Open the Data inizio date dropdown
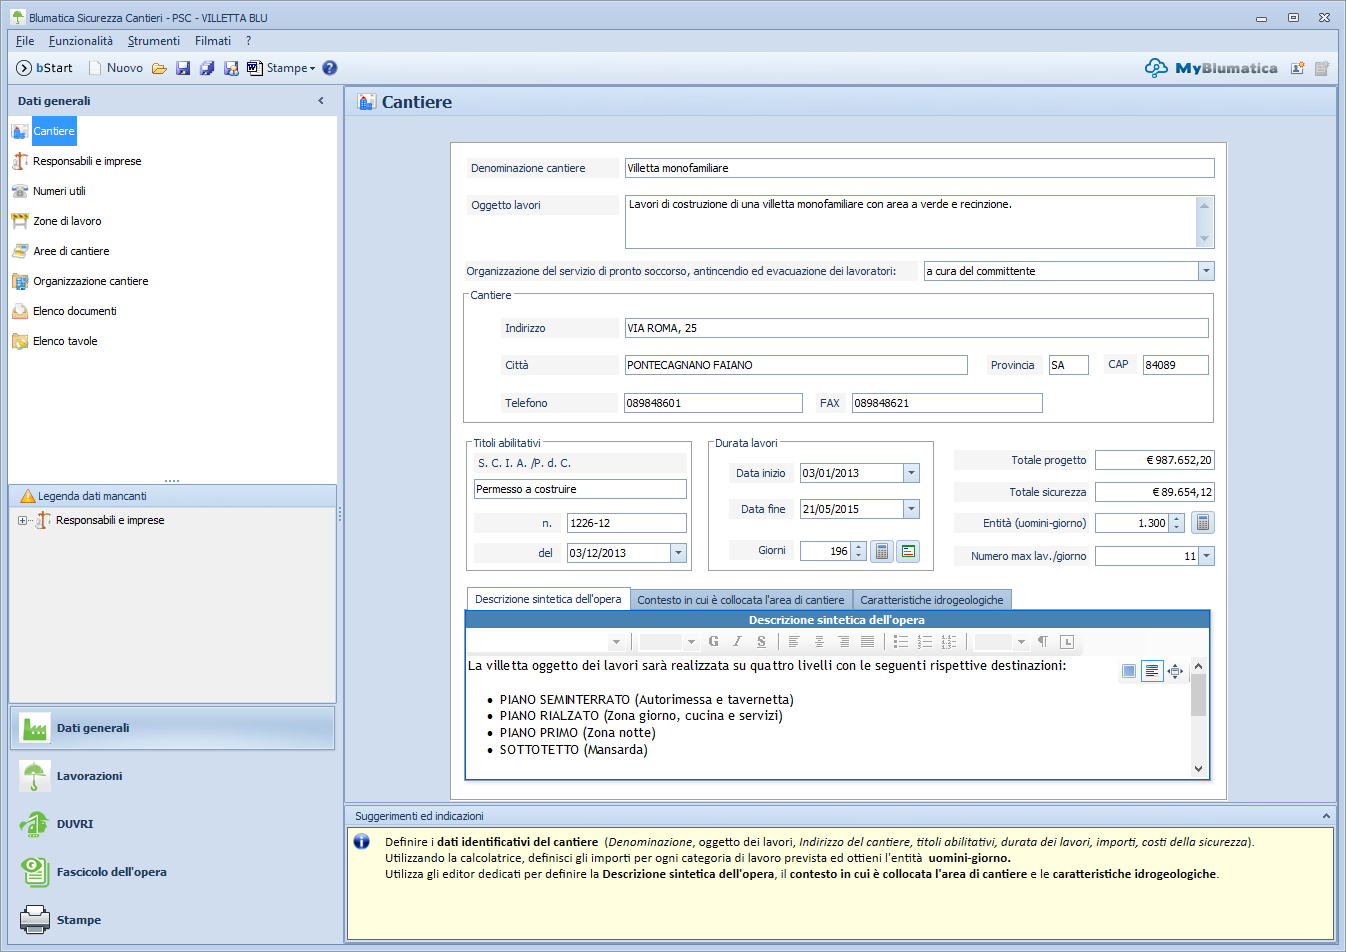Viewport: 1346px width, 952px height. 911,473
